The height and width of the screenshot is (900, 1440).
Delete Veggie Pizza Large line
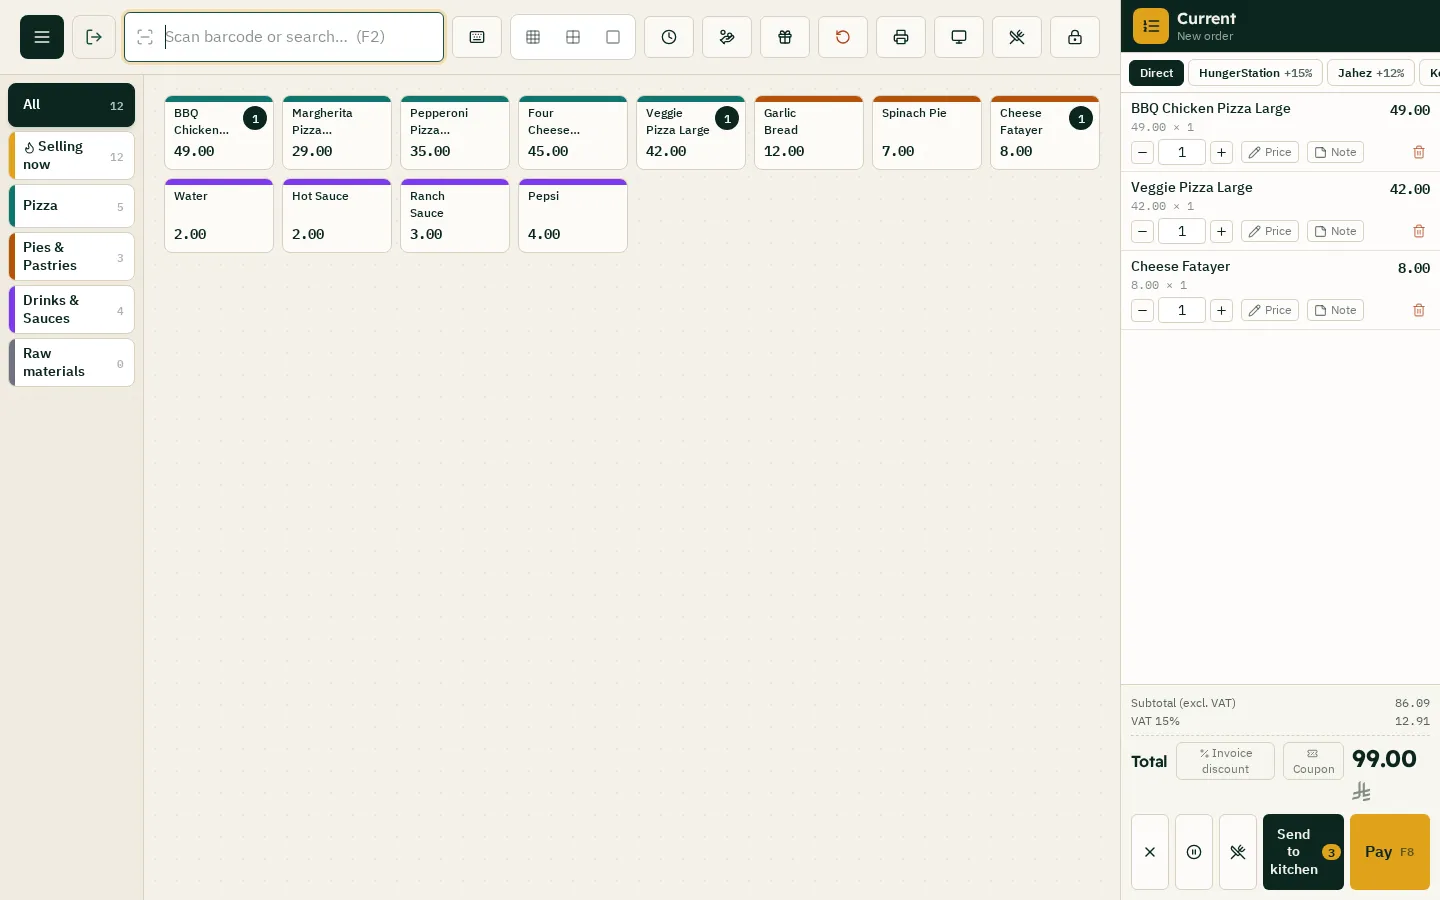pyautogui.click(x=1418, y=231)
